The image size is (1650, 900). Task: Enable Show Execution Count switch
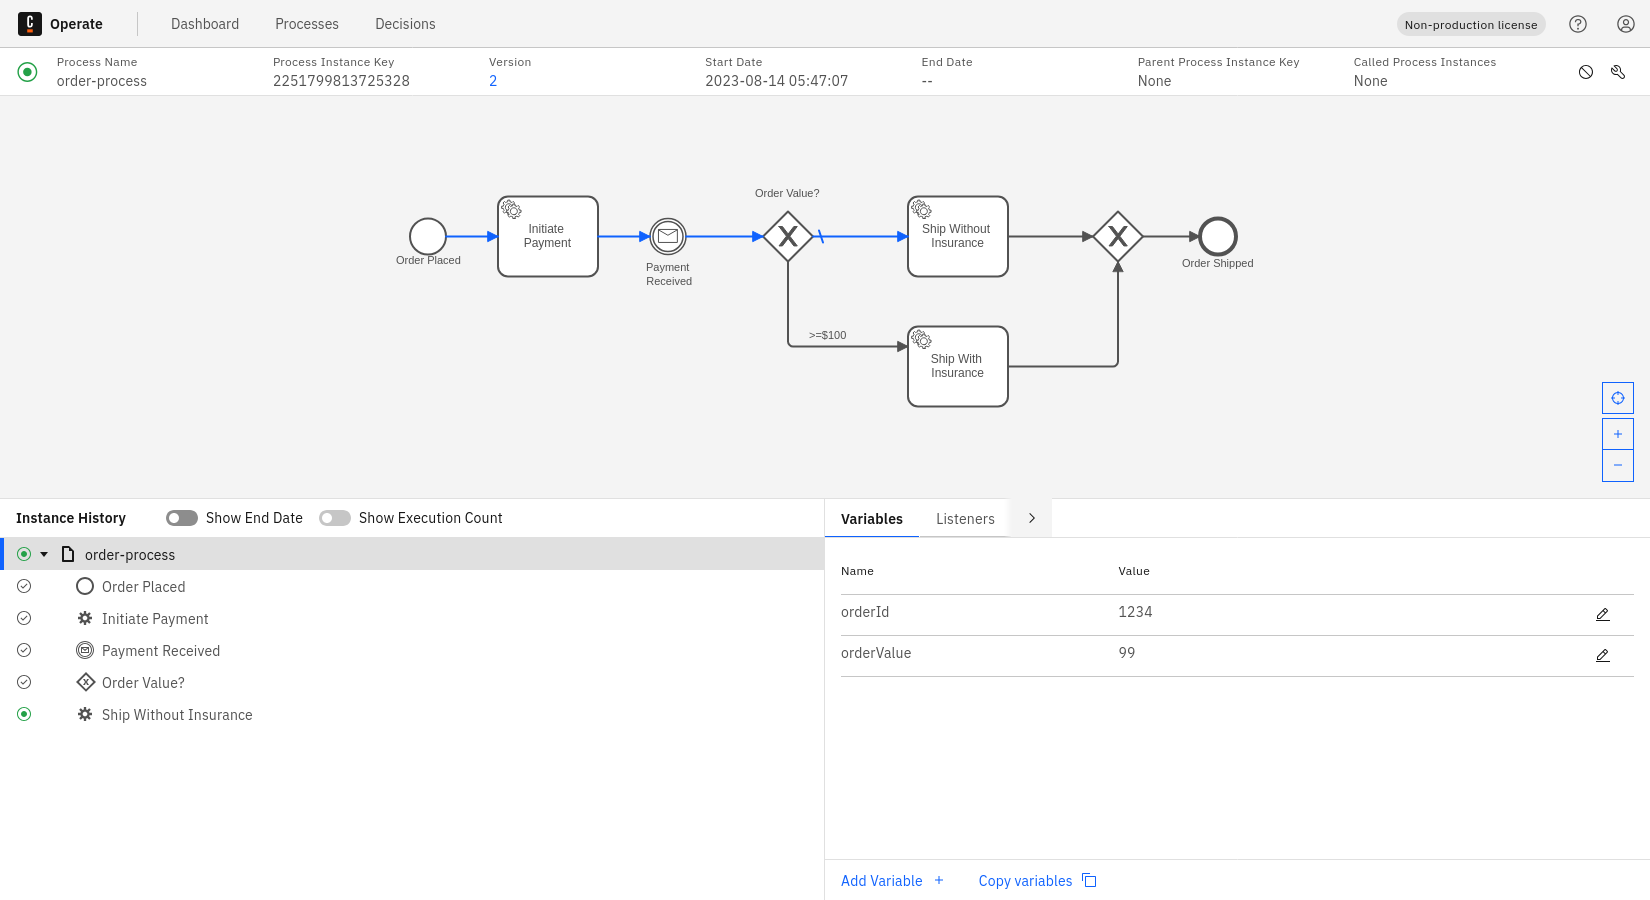click(335, 518)
